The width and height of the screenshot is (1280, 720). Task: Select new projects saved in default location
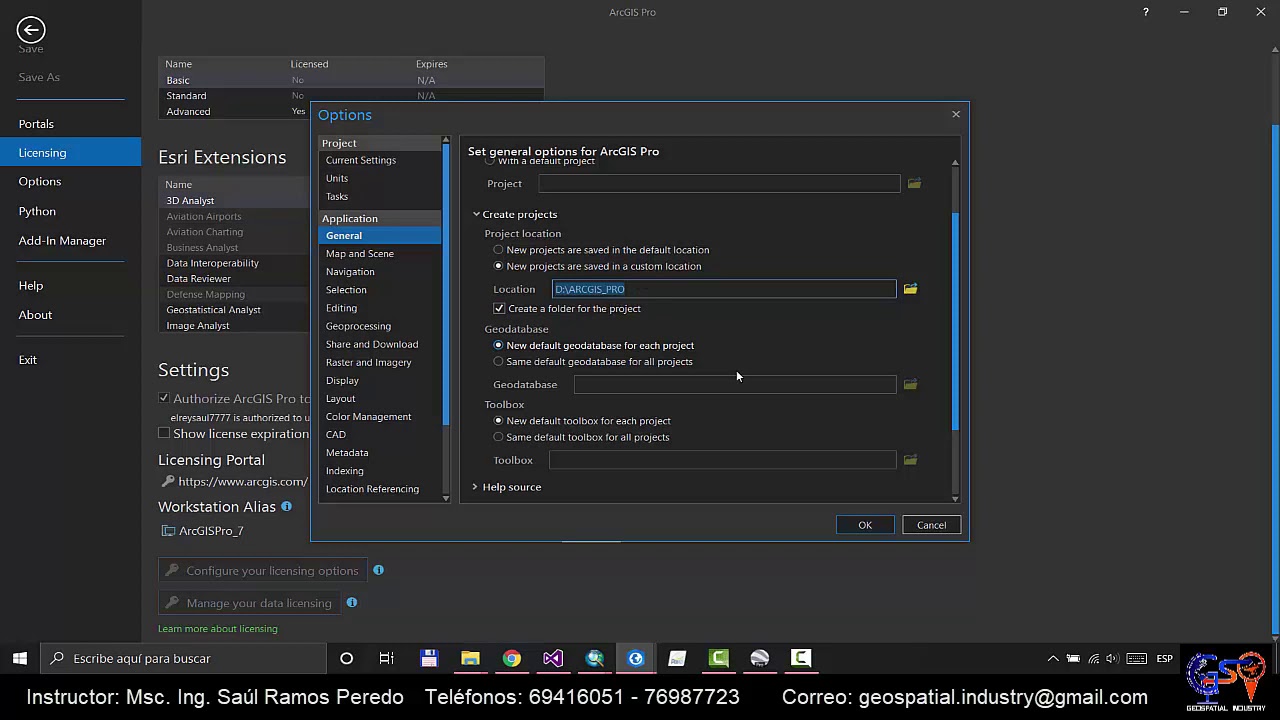[499, 250]
